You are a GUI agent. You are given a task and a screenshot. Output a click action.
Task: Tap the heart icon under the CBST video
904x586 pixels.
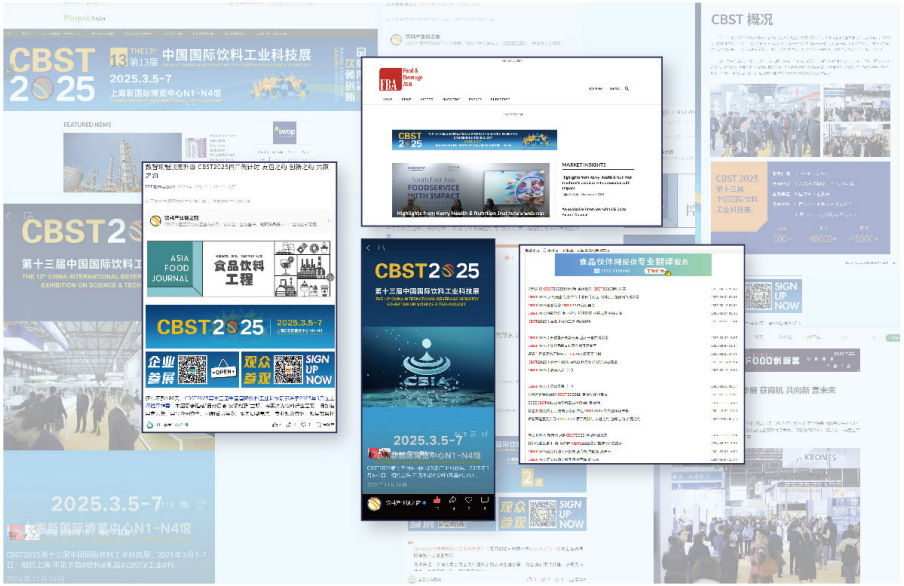click(468, 500)
